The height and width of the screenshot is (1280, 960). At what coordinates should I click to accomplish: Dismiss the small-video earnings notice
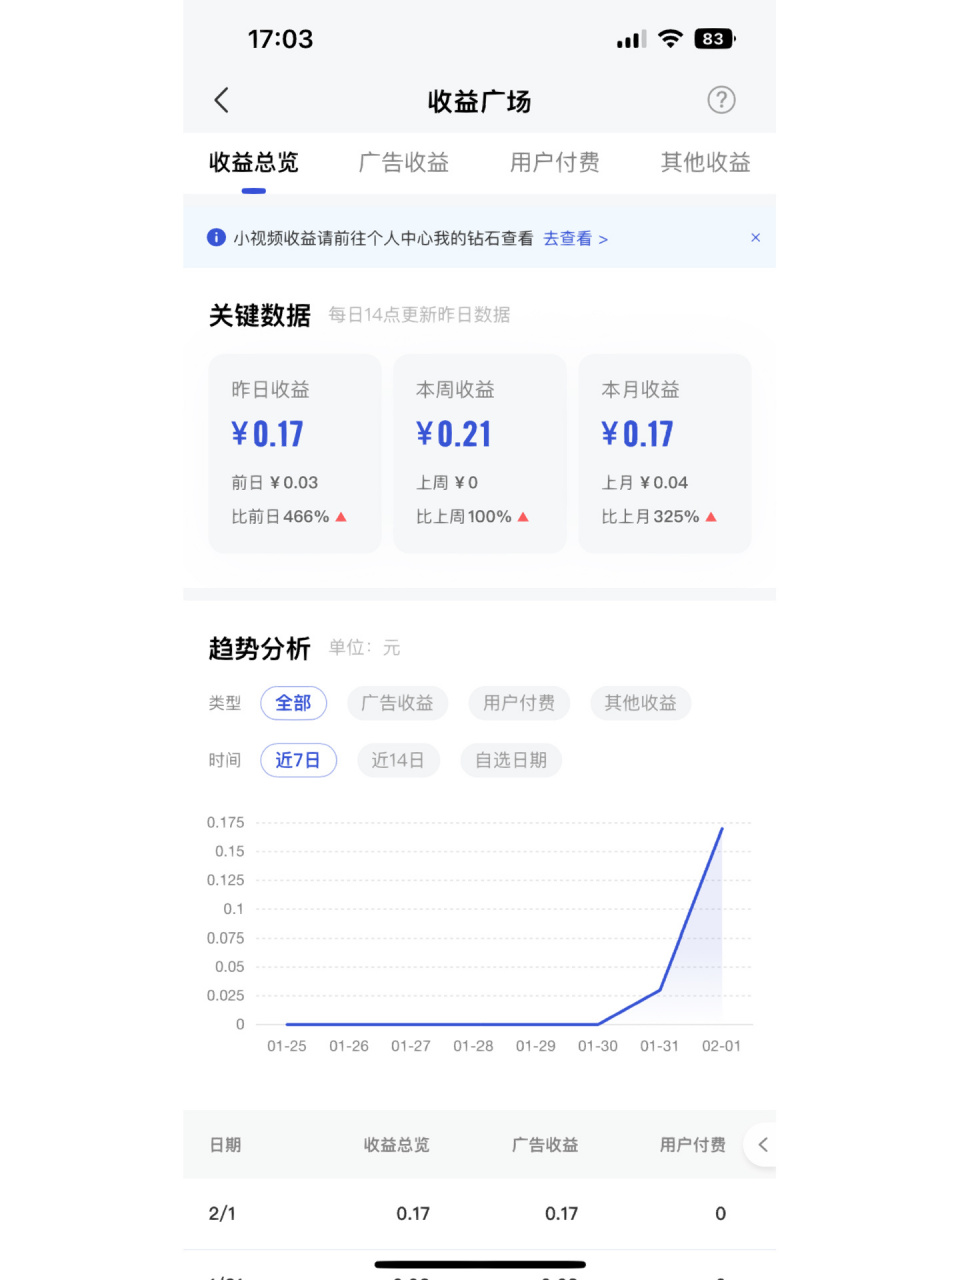click(x=756, y=238)
